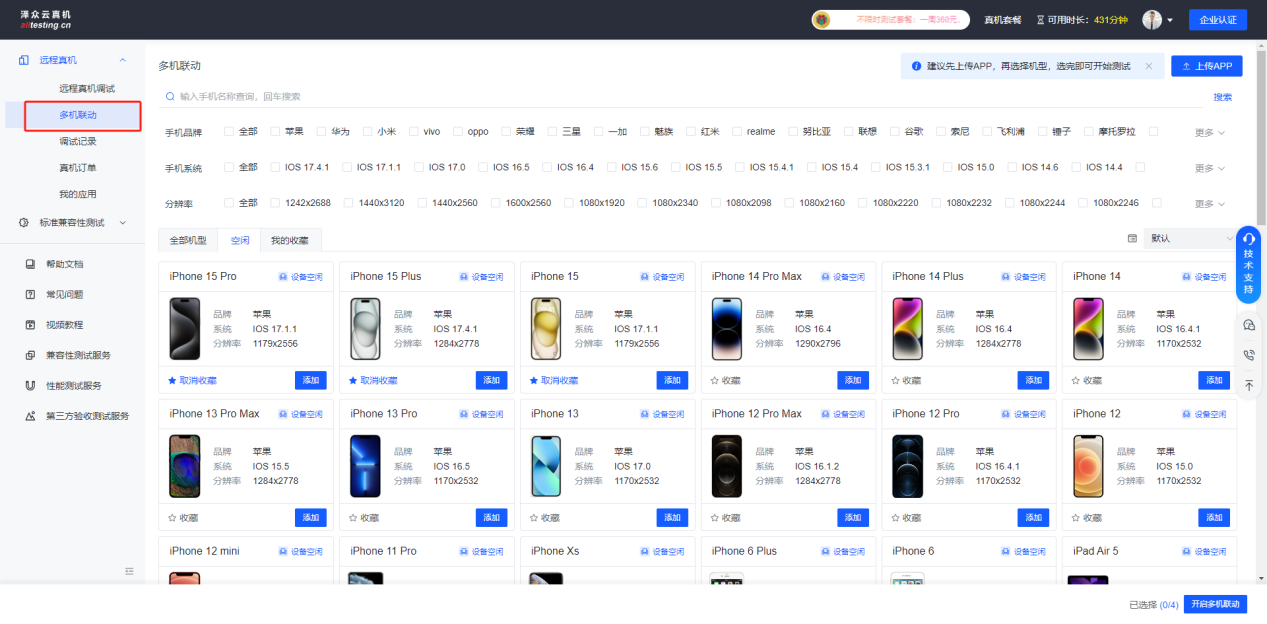
Task: Enable the IOS 17.4.1 system filter
Action: 276,167
